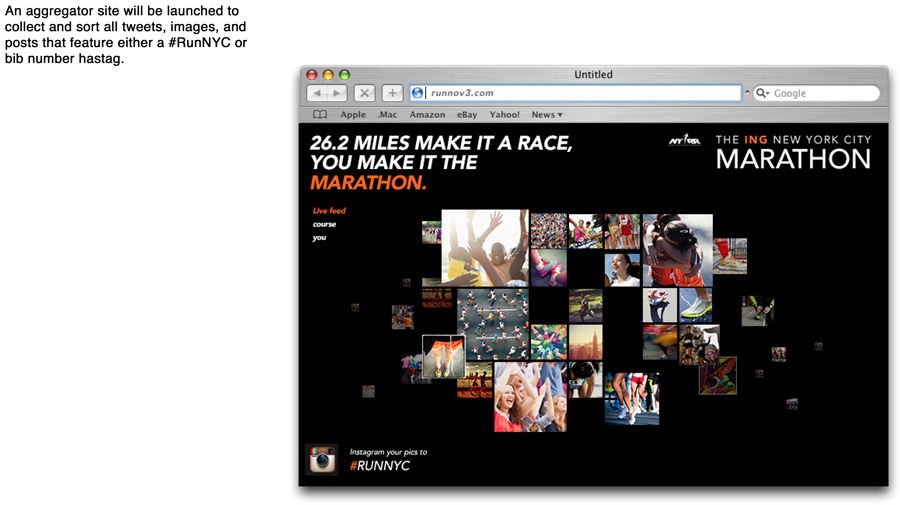Click the browser Forward arrow button
This screenshot has height=505, width=900.
[x=337, y=93]
